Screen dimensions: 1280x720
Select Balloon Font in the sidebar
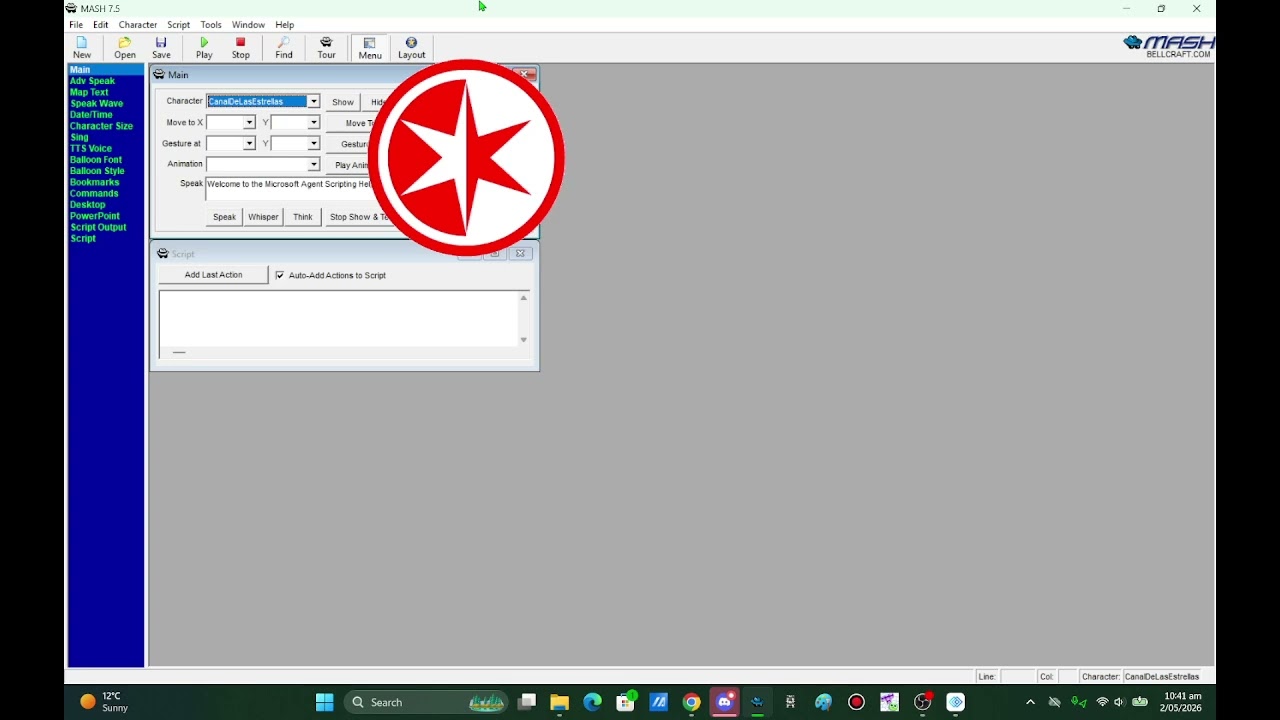(96, 160)
